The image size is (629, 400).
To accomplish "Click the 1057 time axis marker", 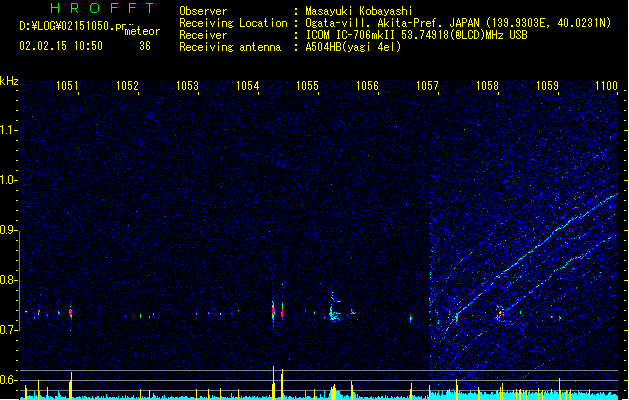I will tap(427, 85).
